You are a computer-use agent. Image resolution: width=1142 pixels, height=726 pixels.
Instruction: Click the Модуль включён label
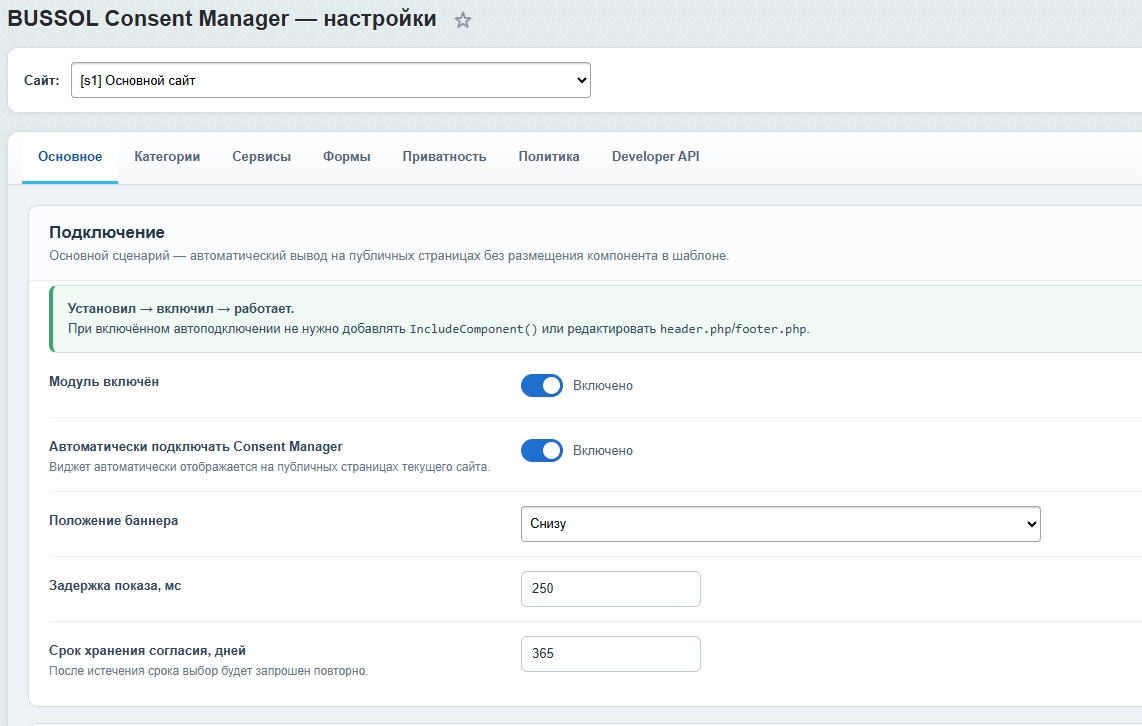coord(104,382)
